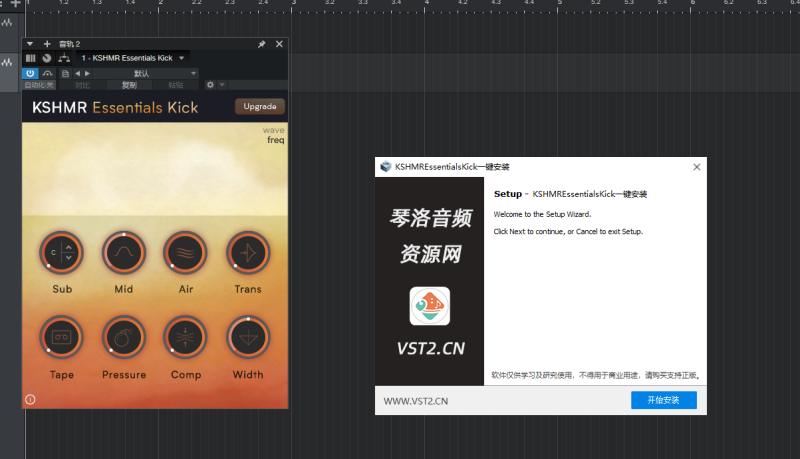Click the Width knob icon
The image size is (800, 459).
click(x=248, y=339)
